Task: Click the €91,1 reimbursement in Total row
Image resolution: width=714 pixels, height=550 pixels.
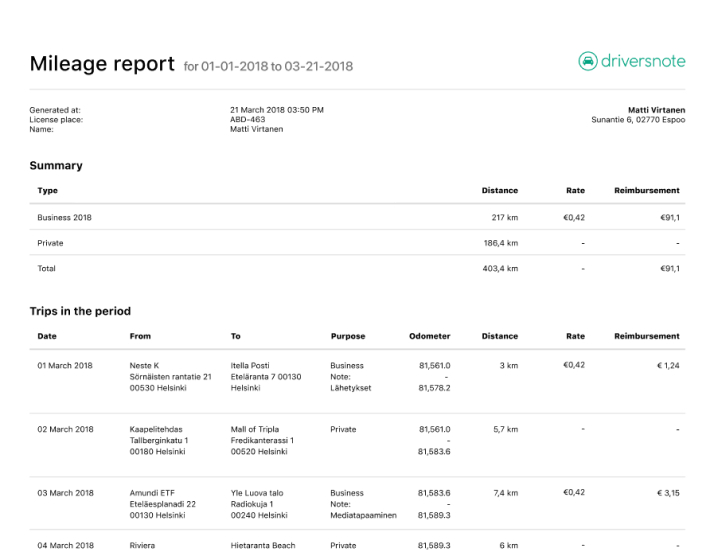Action: pyautogui.click(x=670, y=269)
